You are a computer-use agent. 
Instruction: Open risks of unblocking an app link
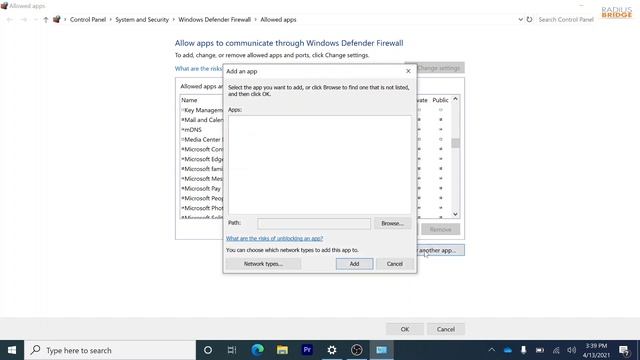[x=274, y=238]
